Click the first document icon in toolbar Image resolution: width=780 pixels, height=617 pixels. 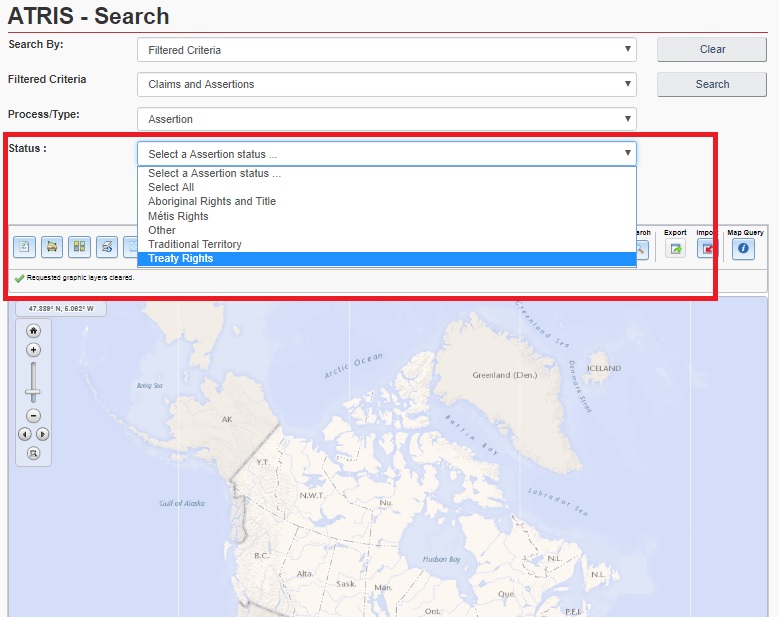[25, 247]
